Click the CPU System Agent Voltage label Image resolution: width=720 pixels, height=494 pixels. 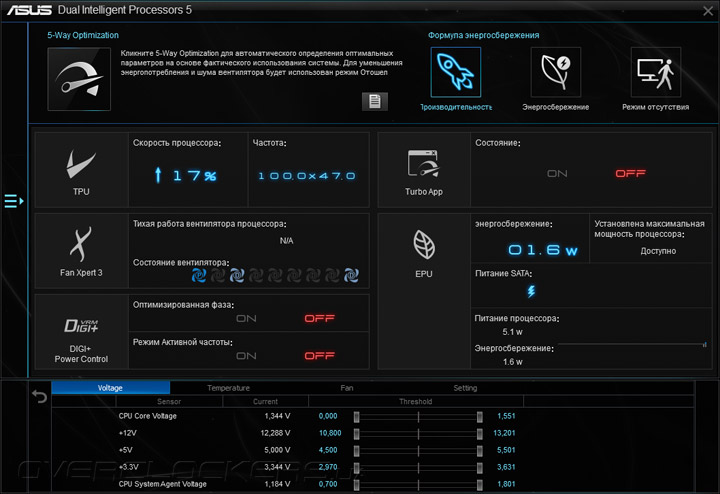coord(163,484)
